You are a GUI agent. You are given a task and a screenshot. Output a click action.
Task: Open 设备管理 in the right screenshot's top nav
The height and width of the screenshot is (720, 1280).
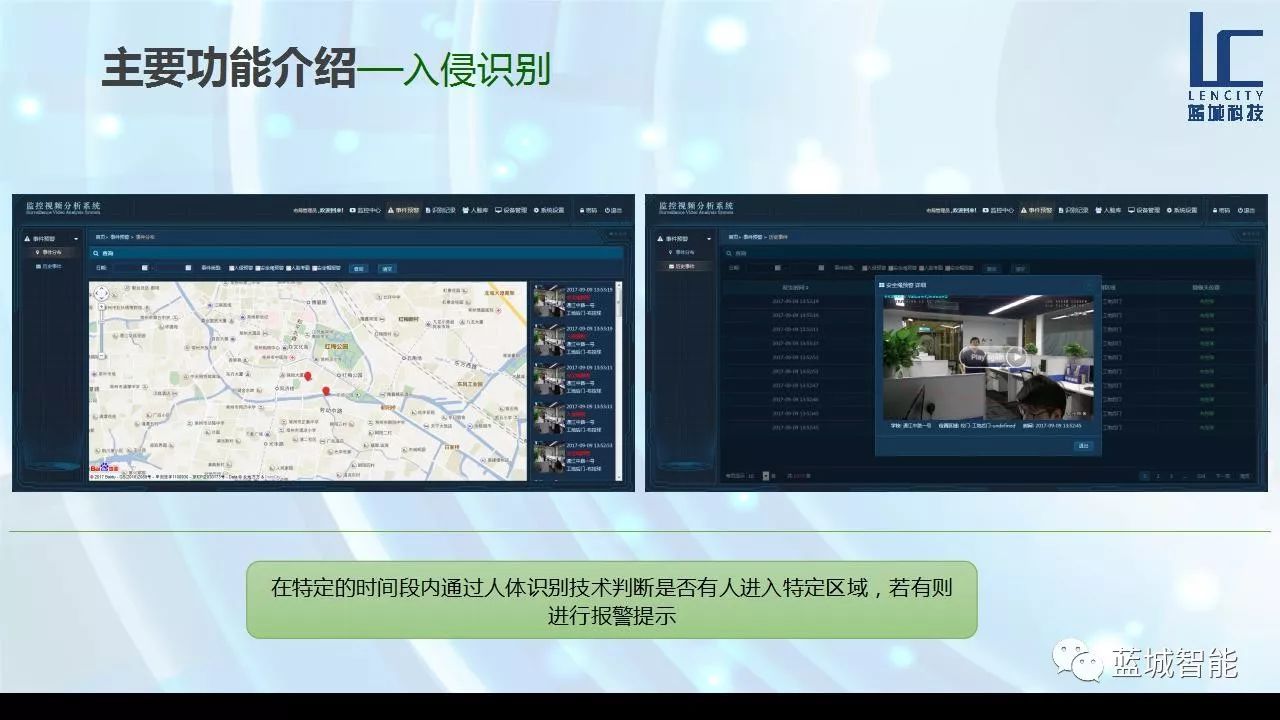pos(1144,210)
